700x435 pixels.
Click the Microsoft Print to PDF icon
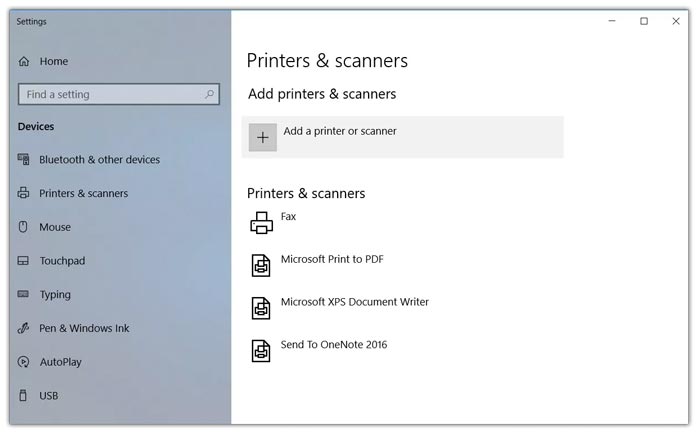[x=261, y=265]
